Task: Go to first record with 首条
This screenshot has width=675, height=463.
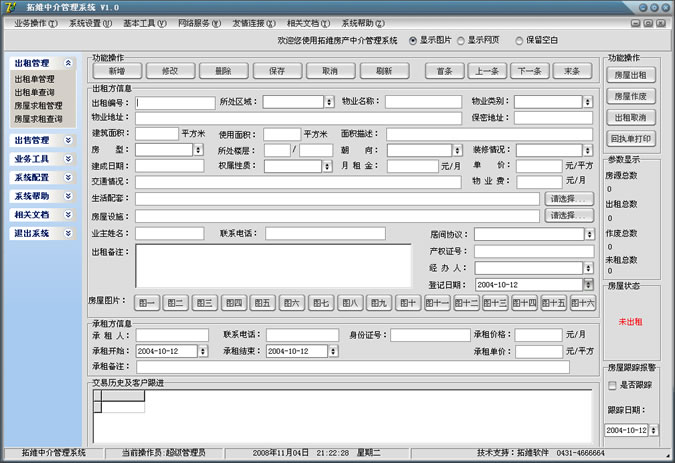Action: [444, 71]
